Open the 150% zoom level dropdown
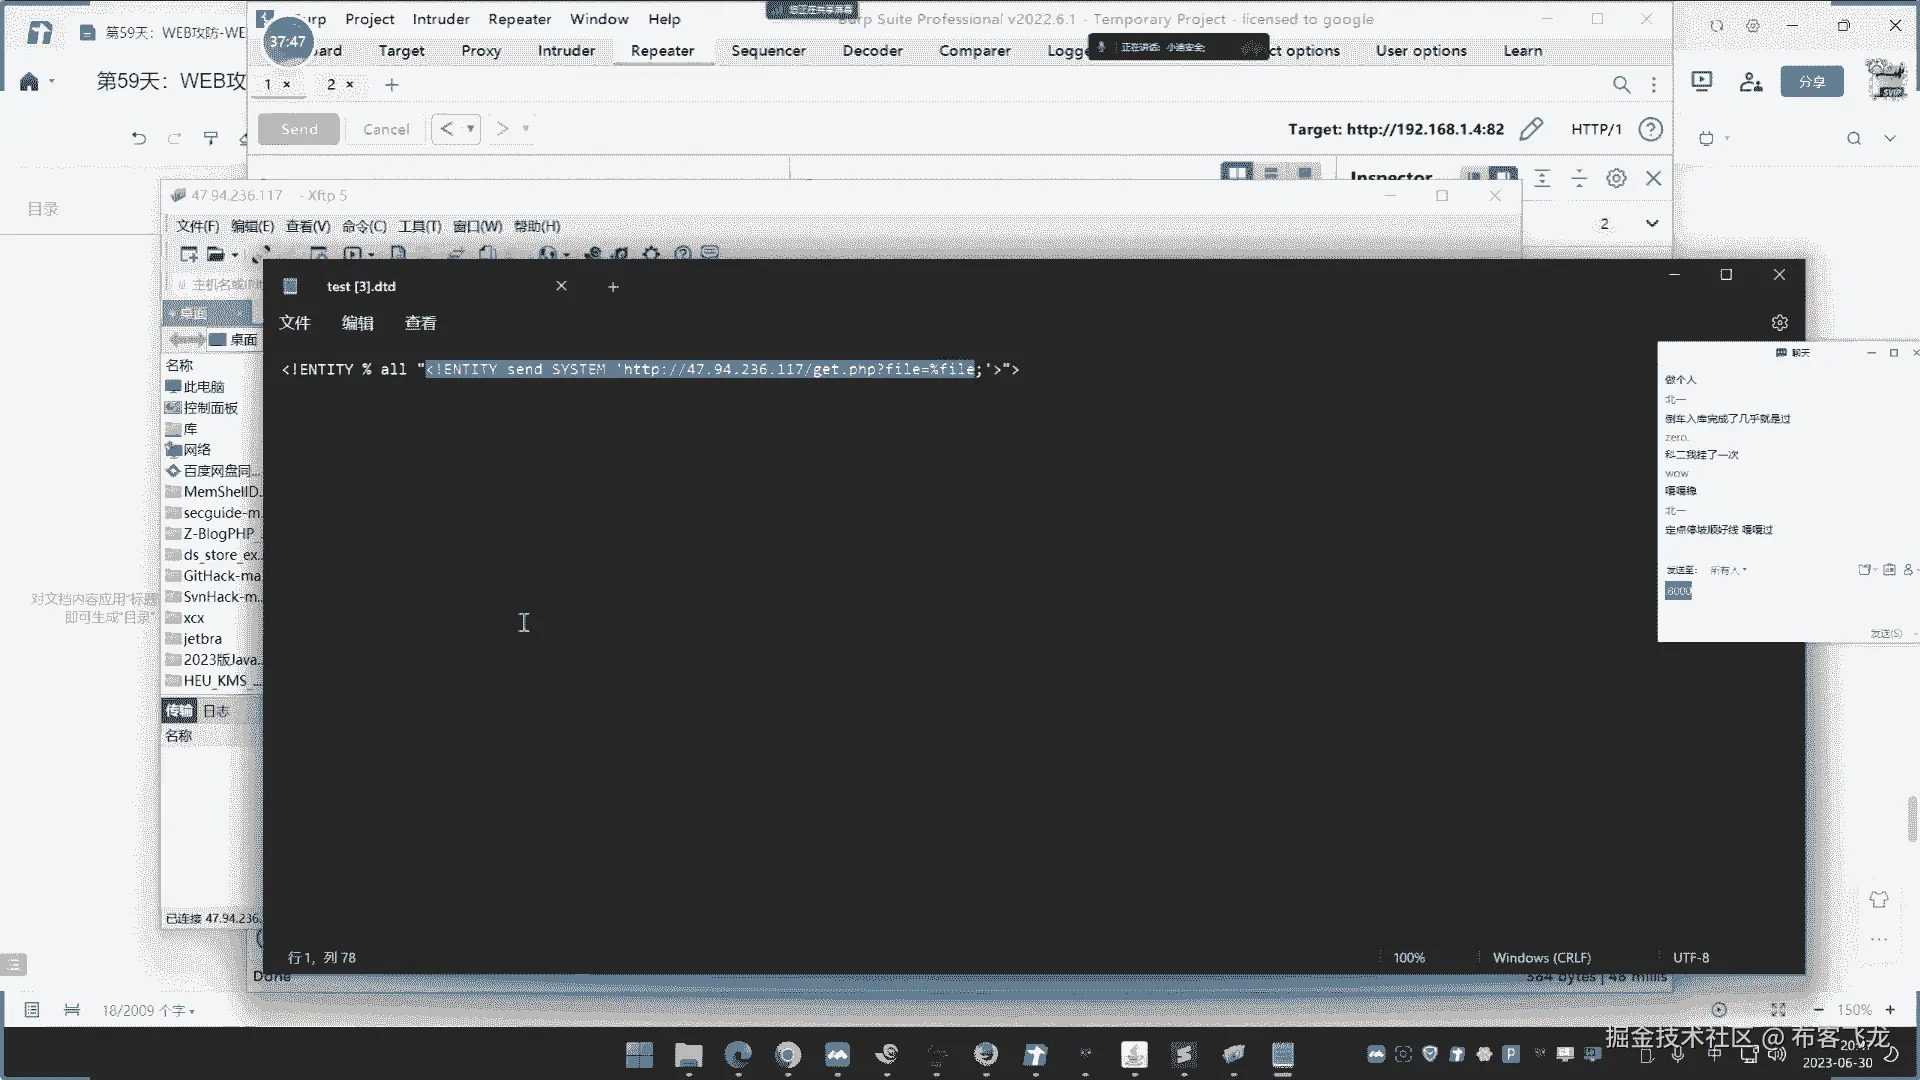Screen dimensions: 1920x1080 coord(1854,1010)
